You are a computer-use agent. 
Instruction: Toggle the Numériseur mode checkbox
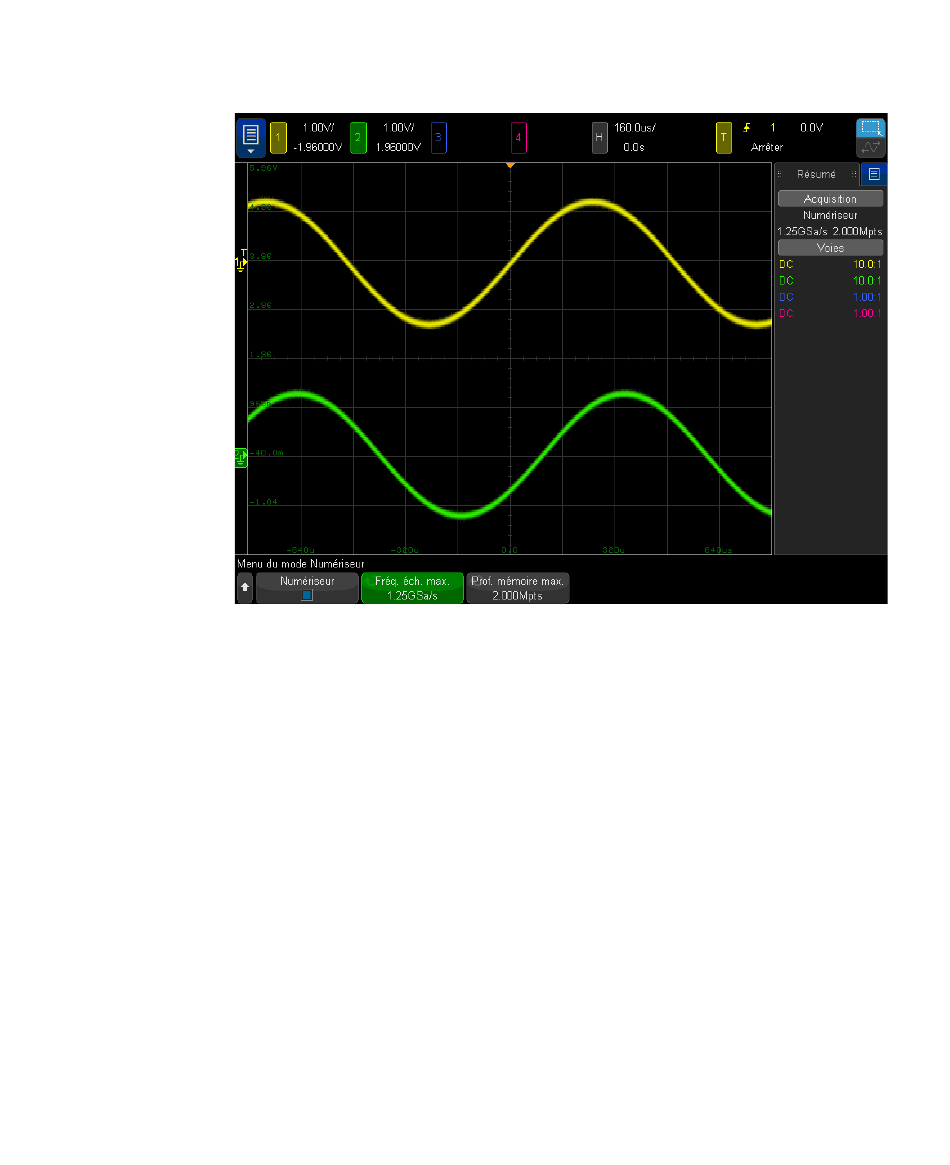point(307,595)
